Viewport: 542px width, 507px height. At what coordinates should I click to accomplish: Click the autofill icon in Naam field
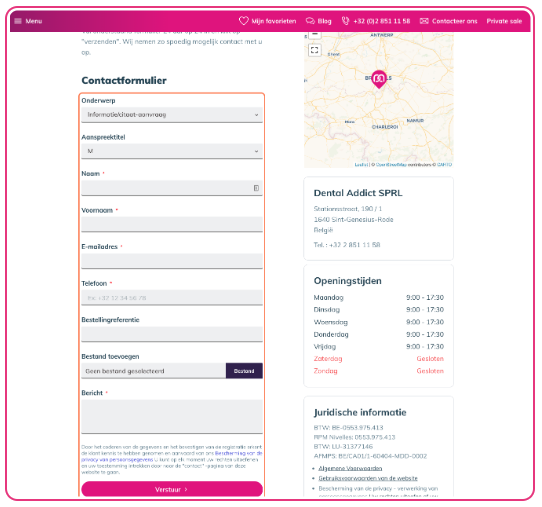tap(256, 188)
